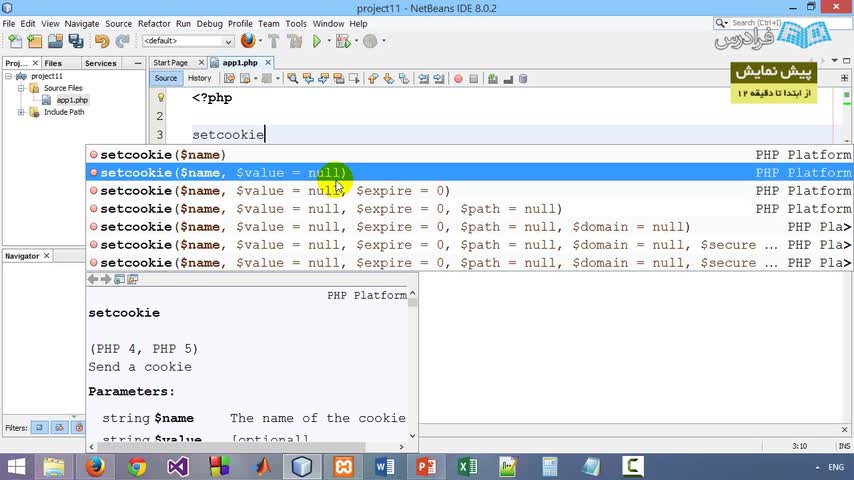Click the Find Selection magnifier icon
The image size is (854, 480).
[292, 79]
